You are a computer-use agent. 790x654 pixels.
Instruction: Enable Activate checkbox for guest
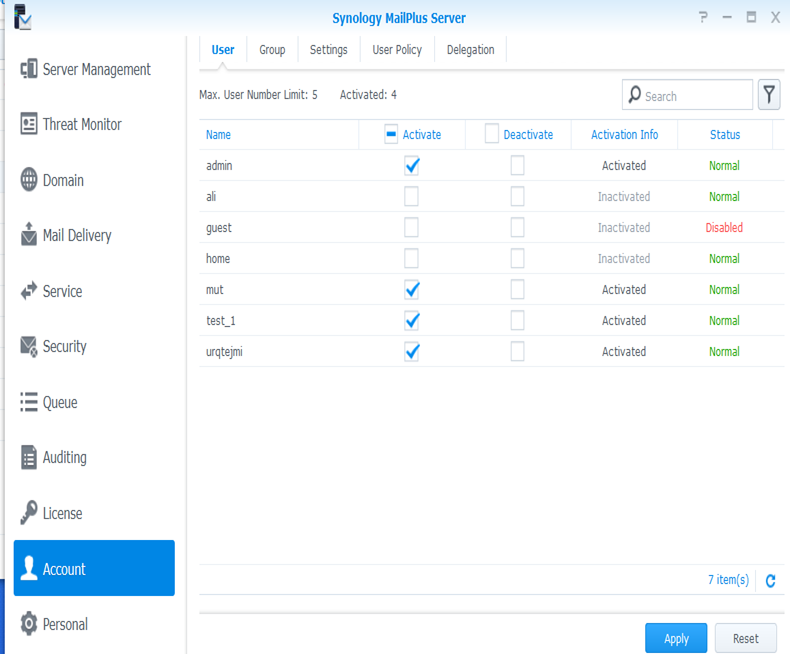(412, 227)
